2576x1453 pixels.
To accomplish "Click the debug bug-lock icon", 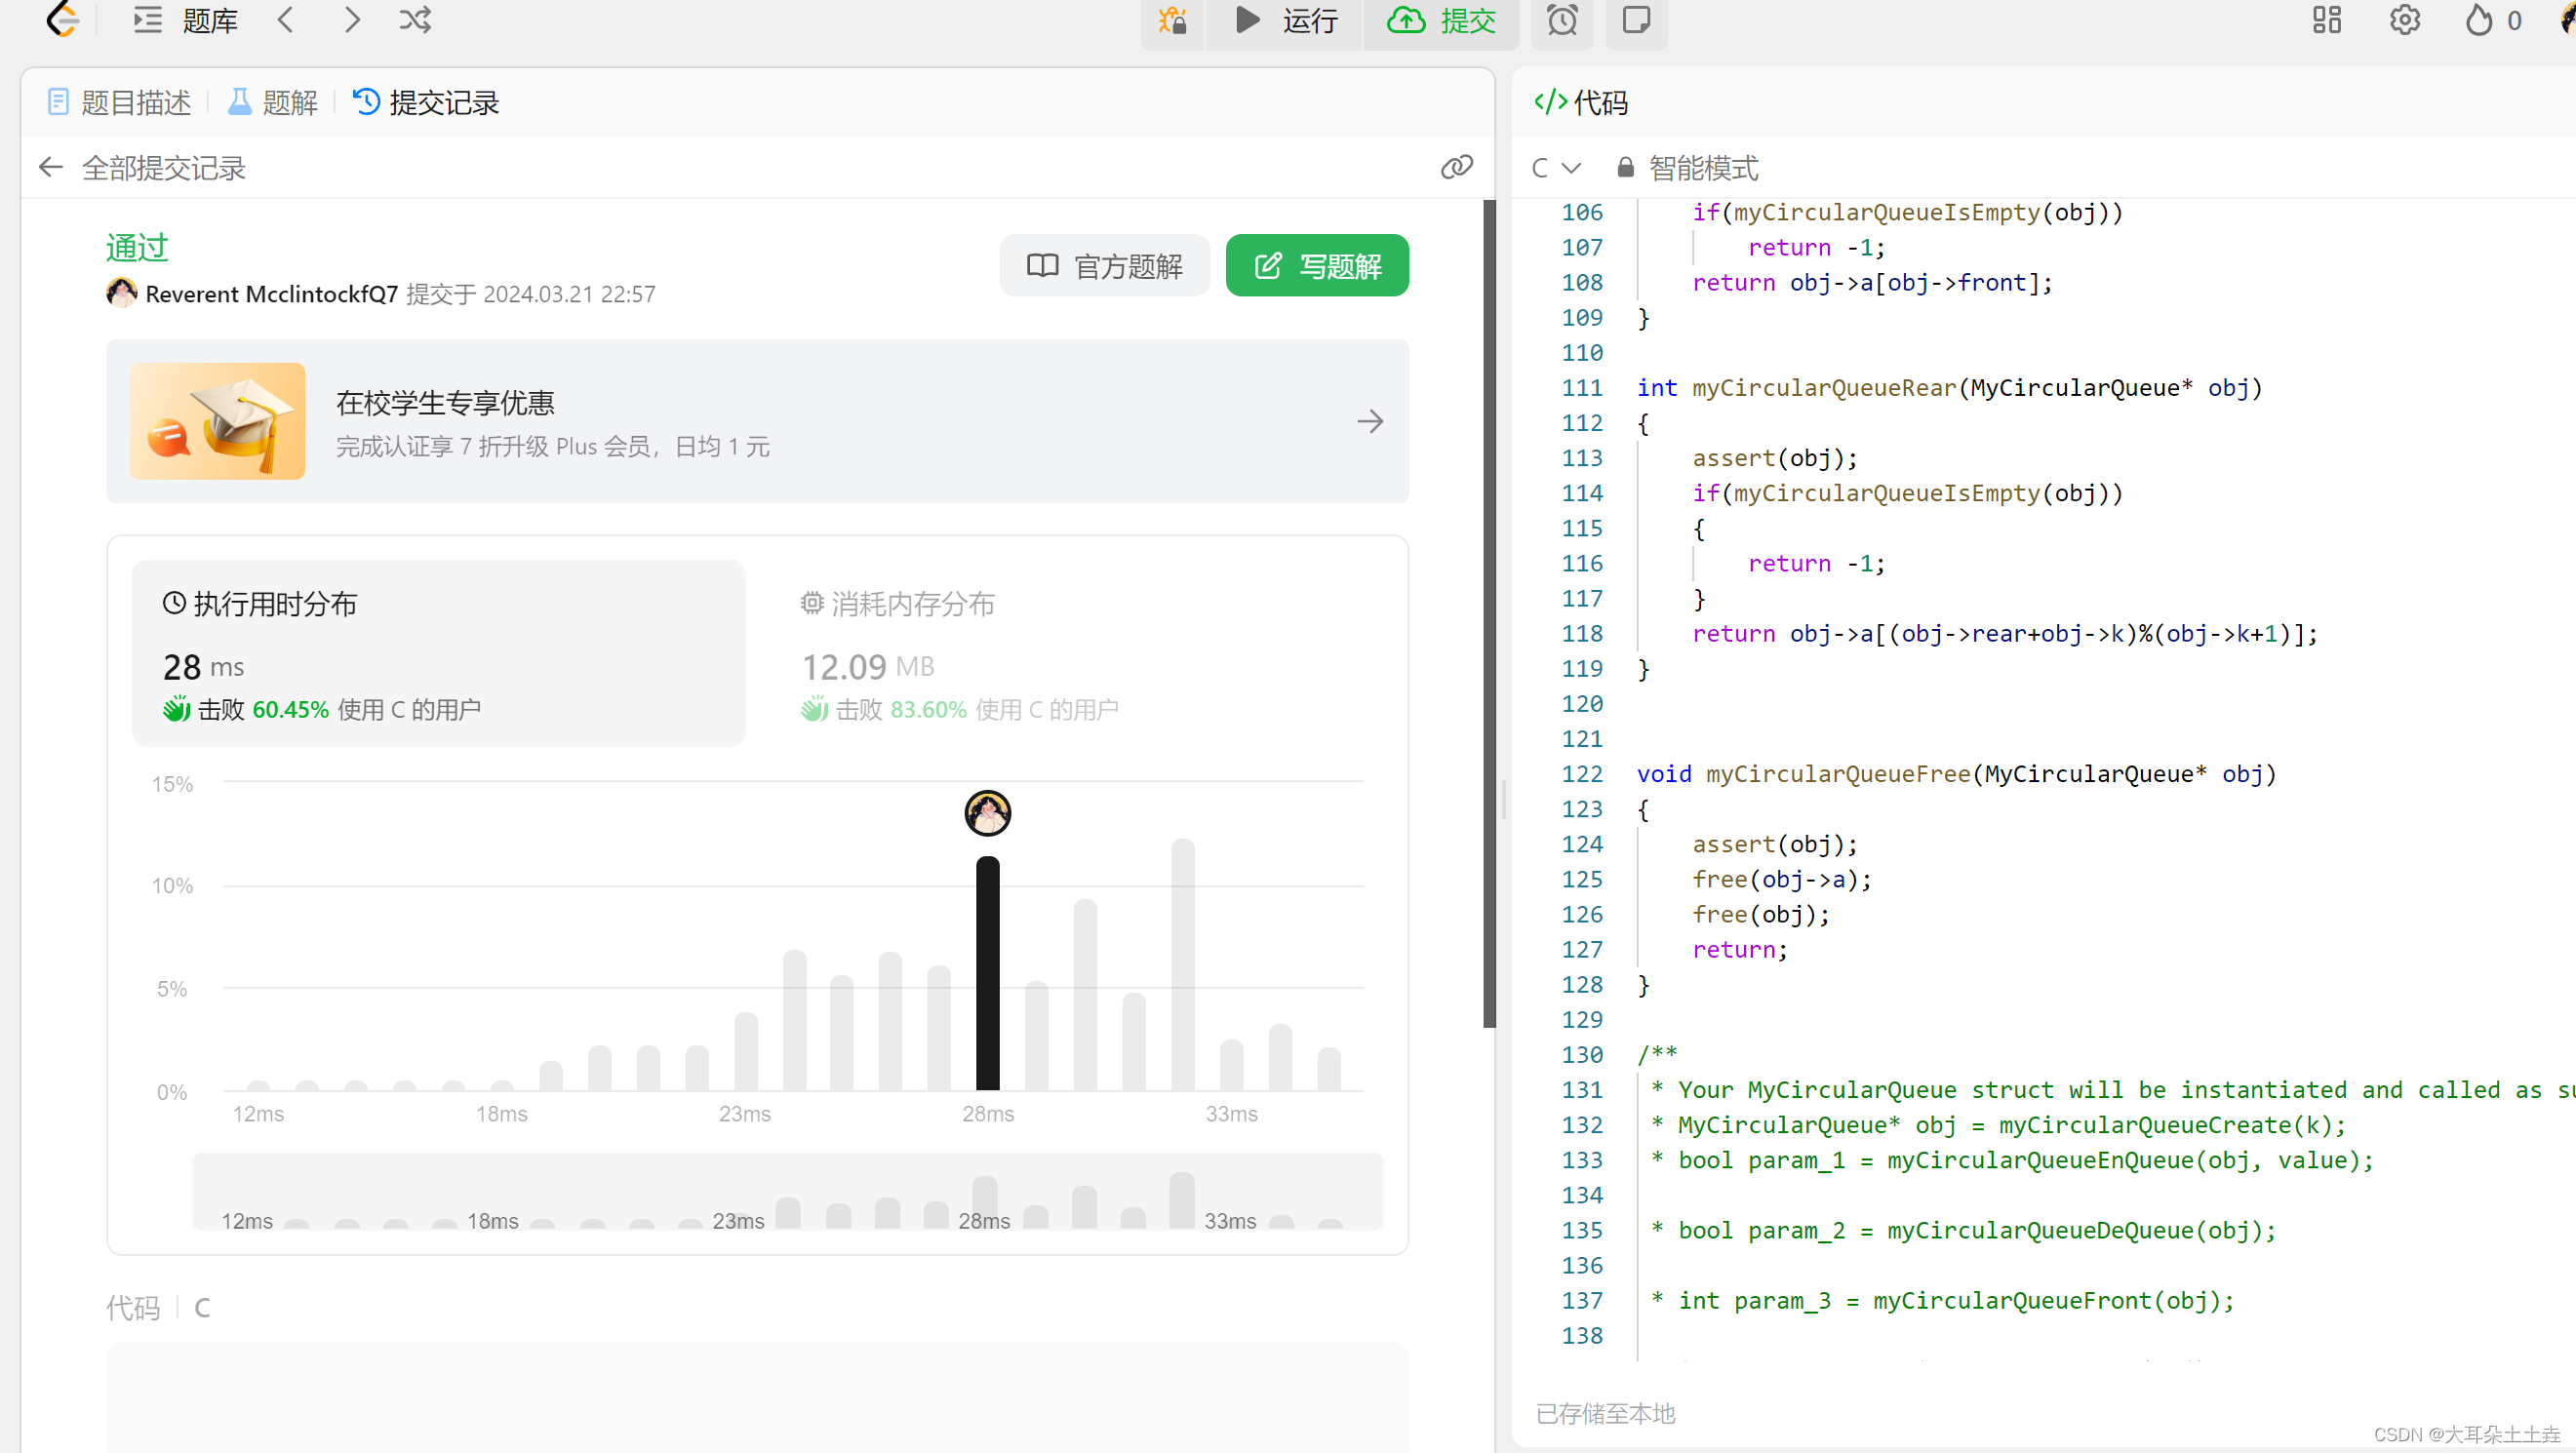I will tap(1172, 20).
